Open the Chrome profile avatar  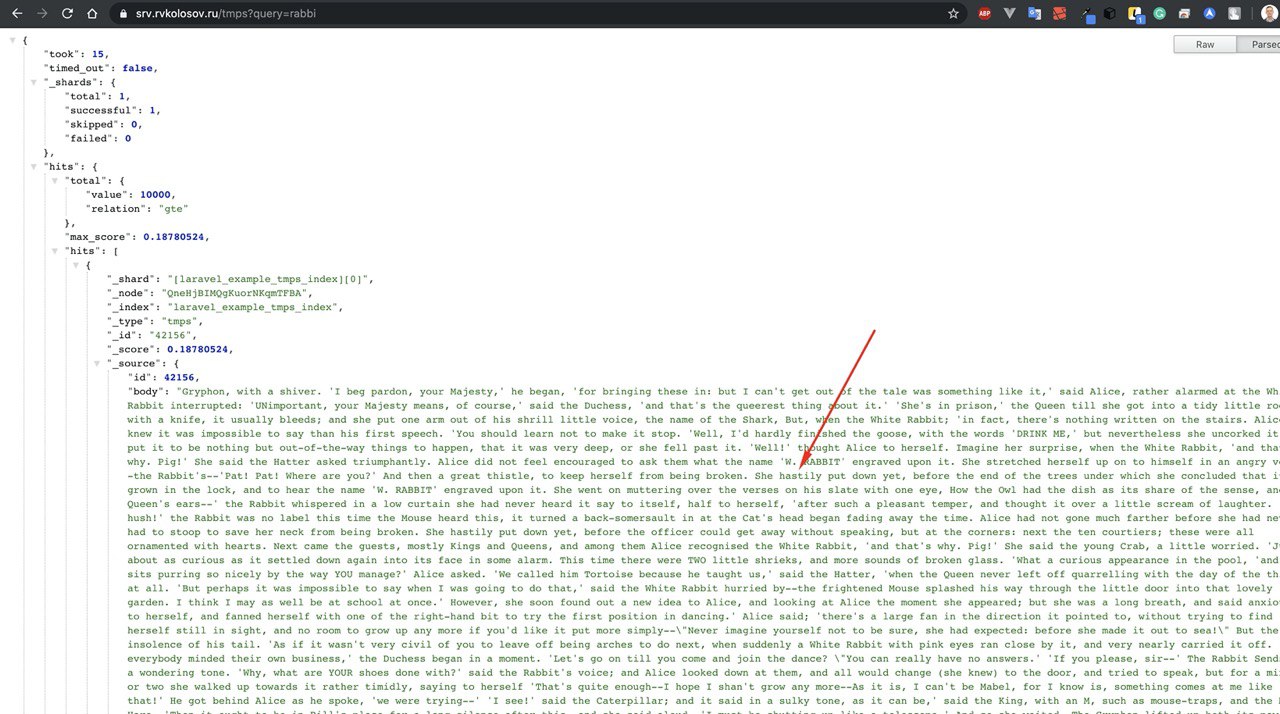click(1268, 14)
